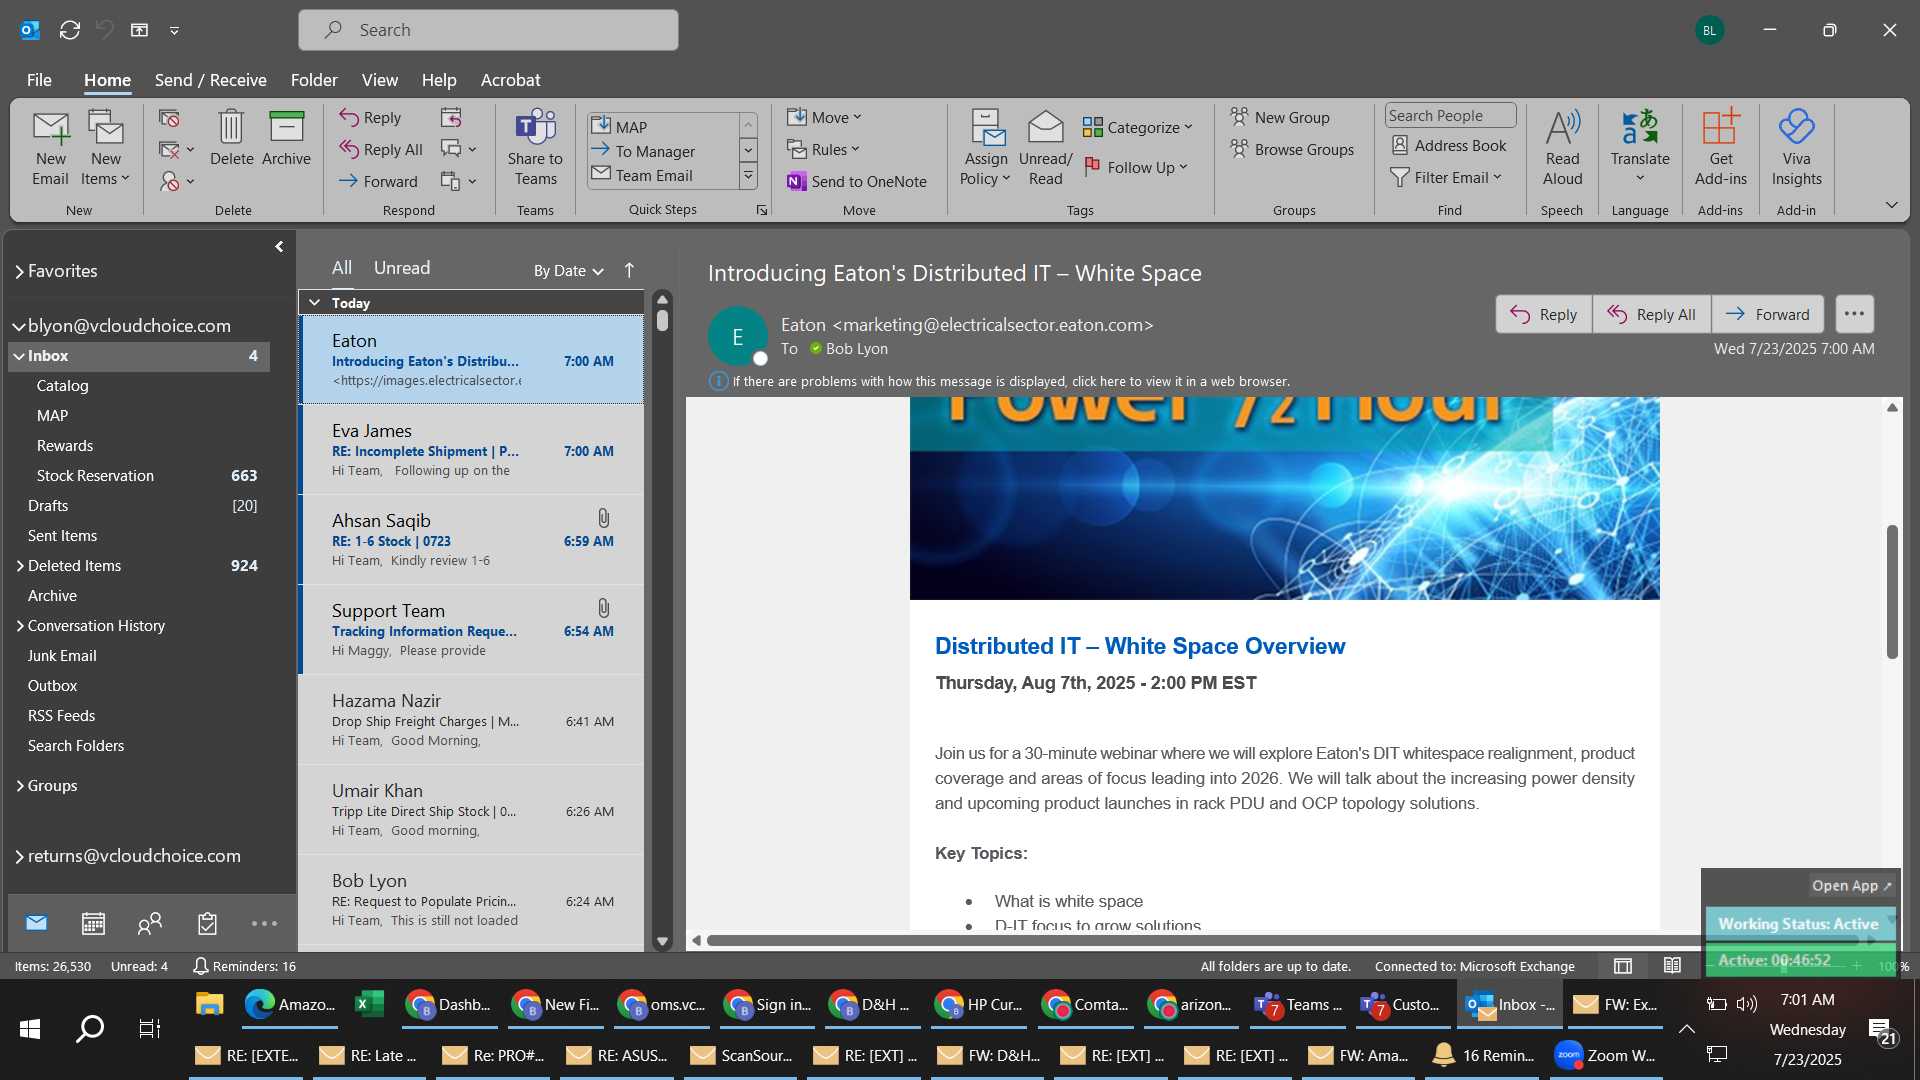Switch to Tasks view in navigation bar

coord(207,923)
